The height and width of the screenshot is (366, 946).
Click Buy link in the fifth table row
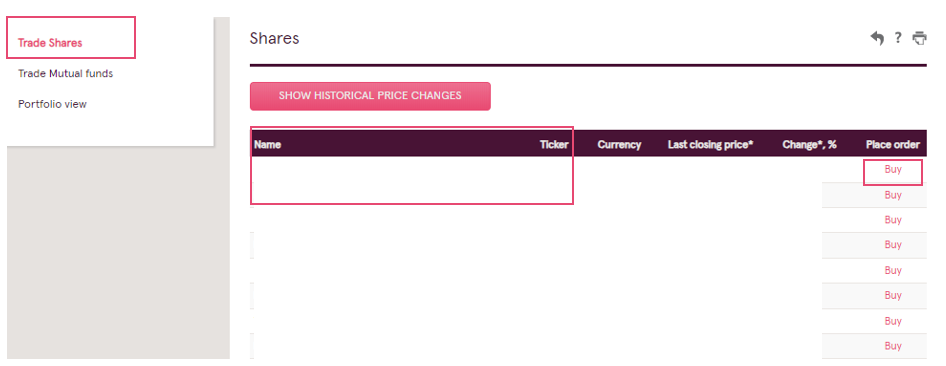893,270
